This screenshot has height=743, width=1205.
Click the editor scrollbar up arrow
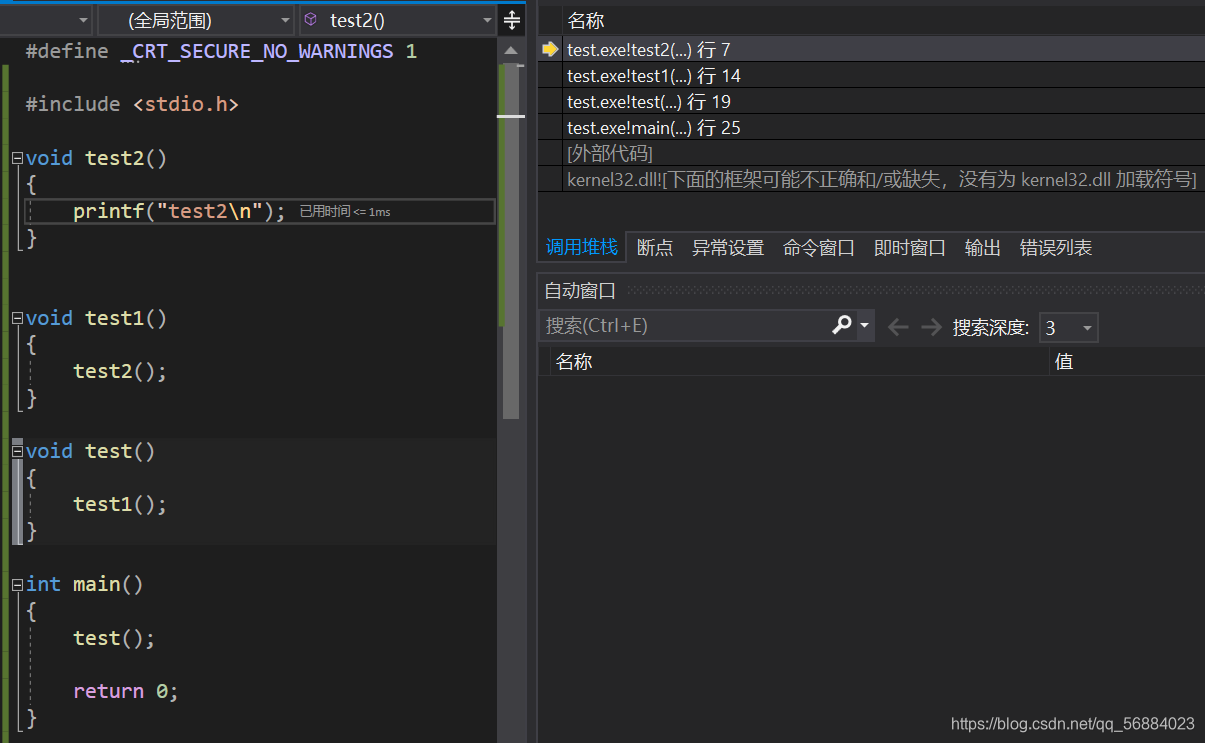pyautogui.click(x=511, y=50)
